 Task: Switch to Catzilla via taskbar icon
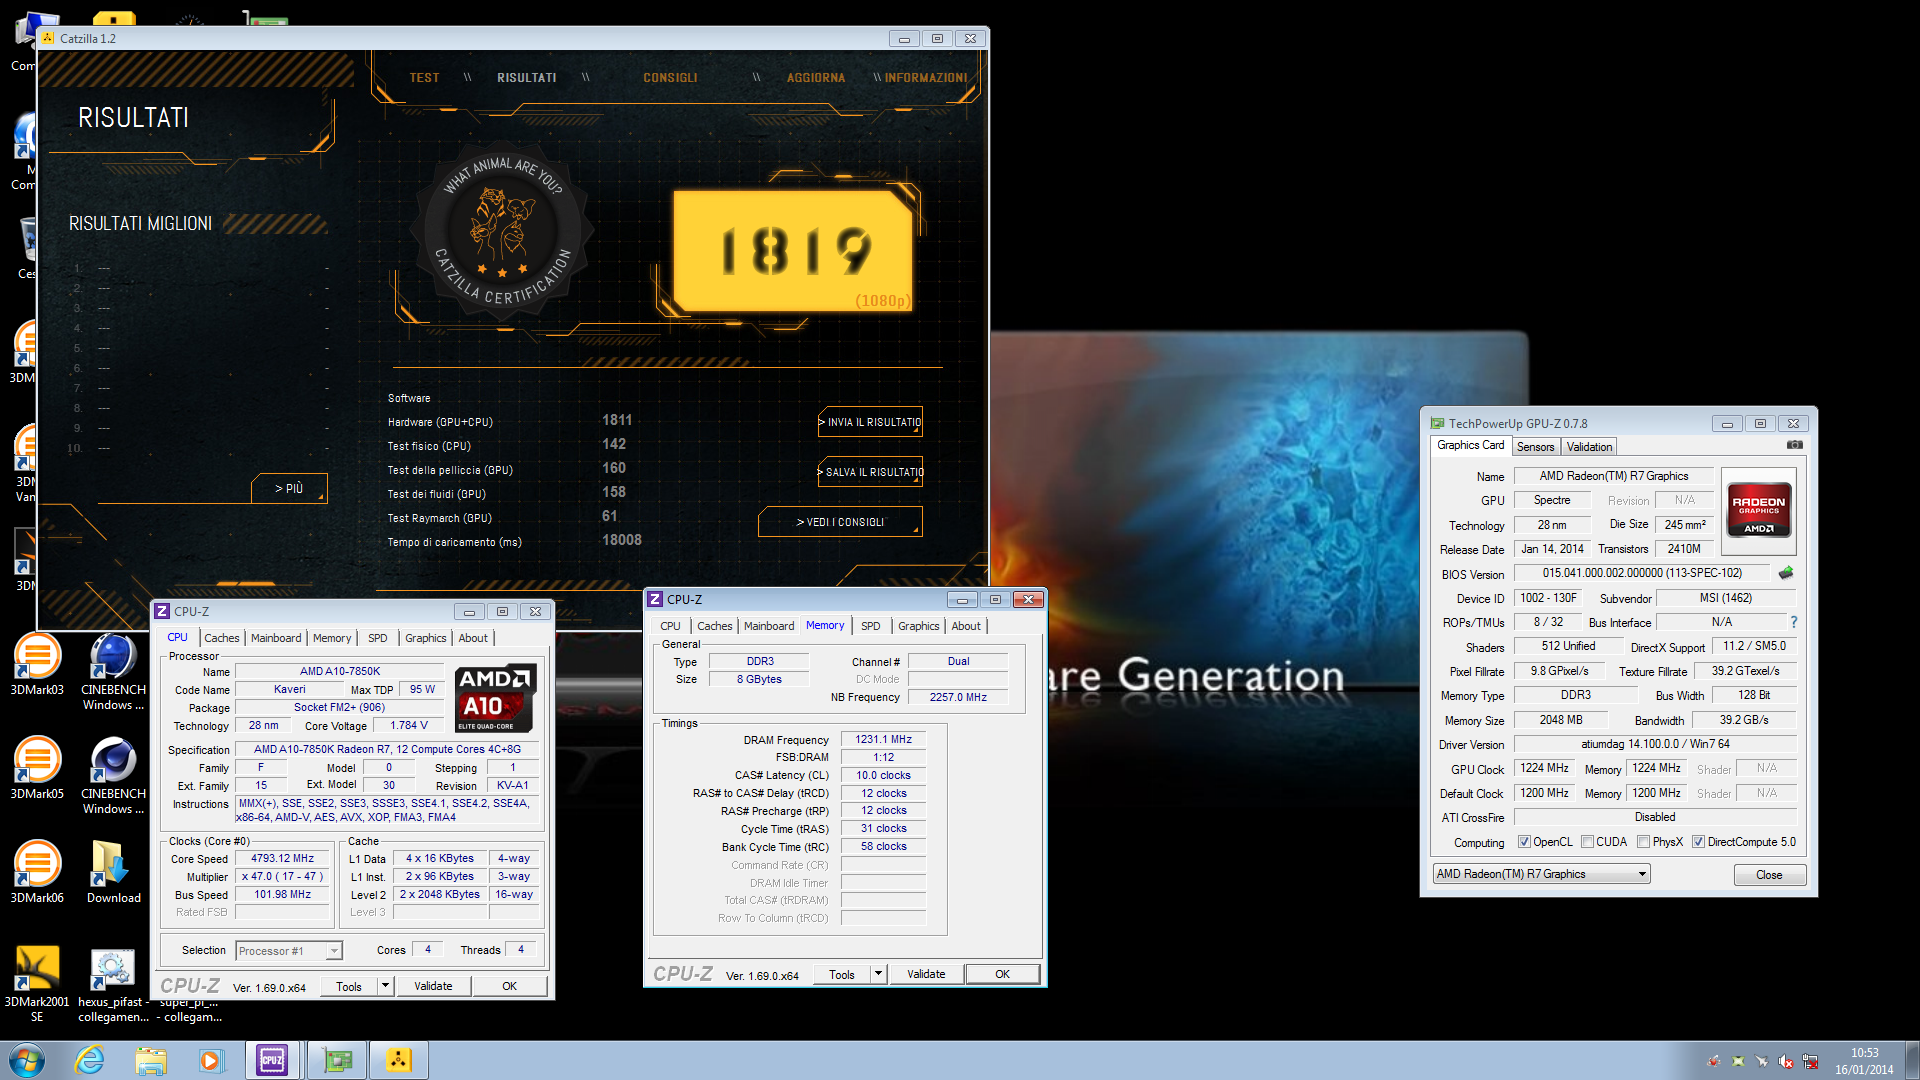tap(399, 1060)
